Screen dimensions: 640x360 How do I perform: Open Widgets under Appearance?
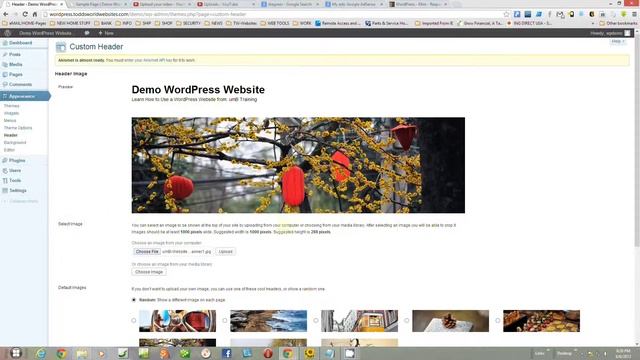(11, 113)
